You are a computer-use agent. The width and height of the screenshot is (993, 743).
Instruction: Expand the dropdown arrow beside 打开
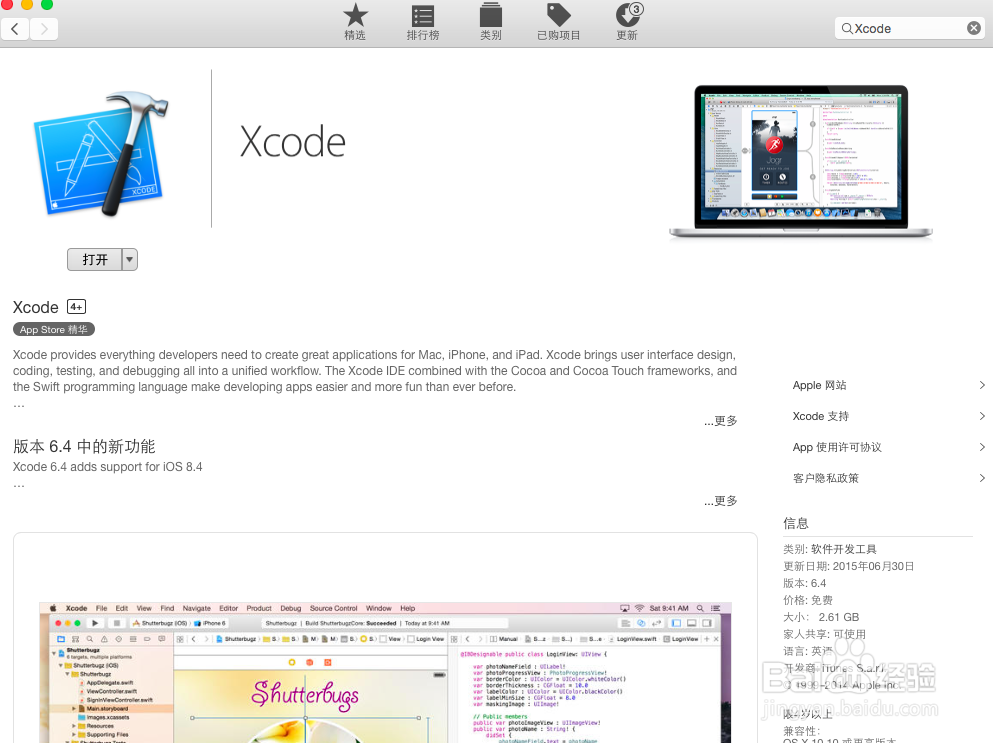pos(130,259)
